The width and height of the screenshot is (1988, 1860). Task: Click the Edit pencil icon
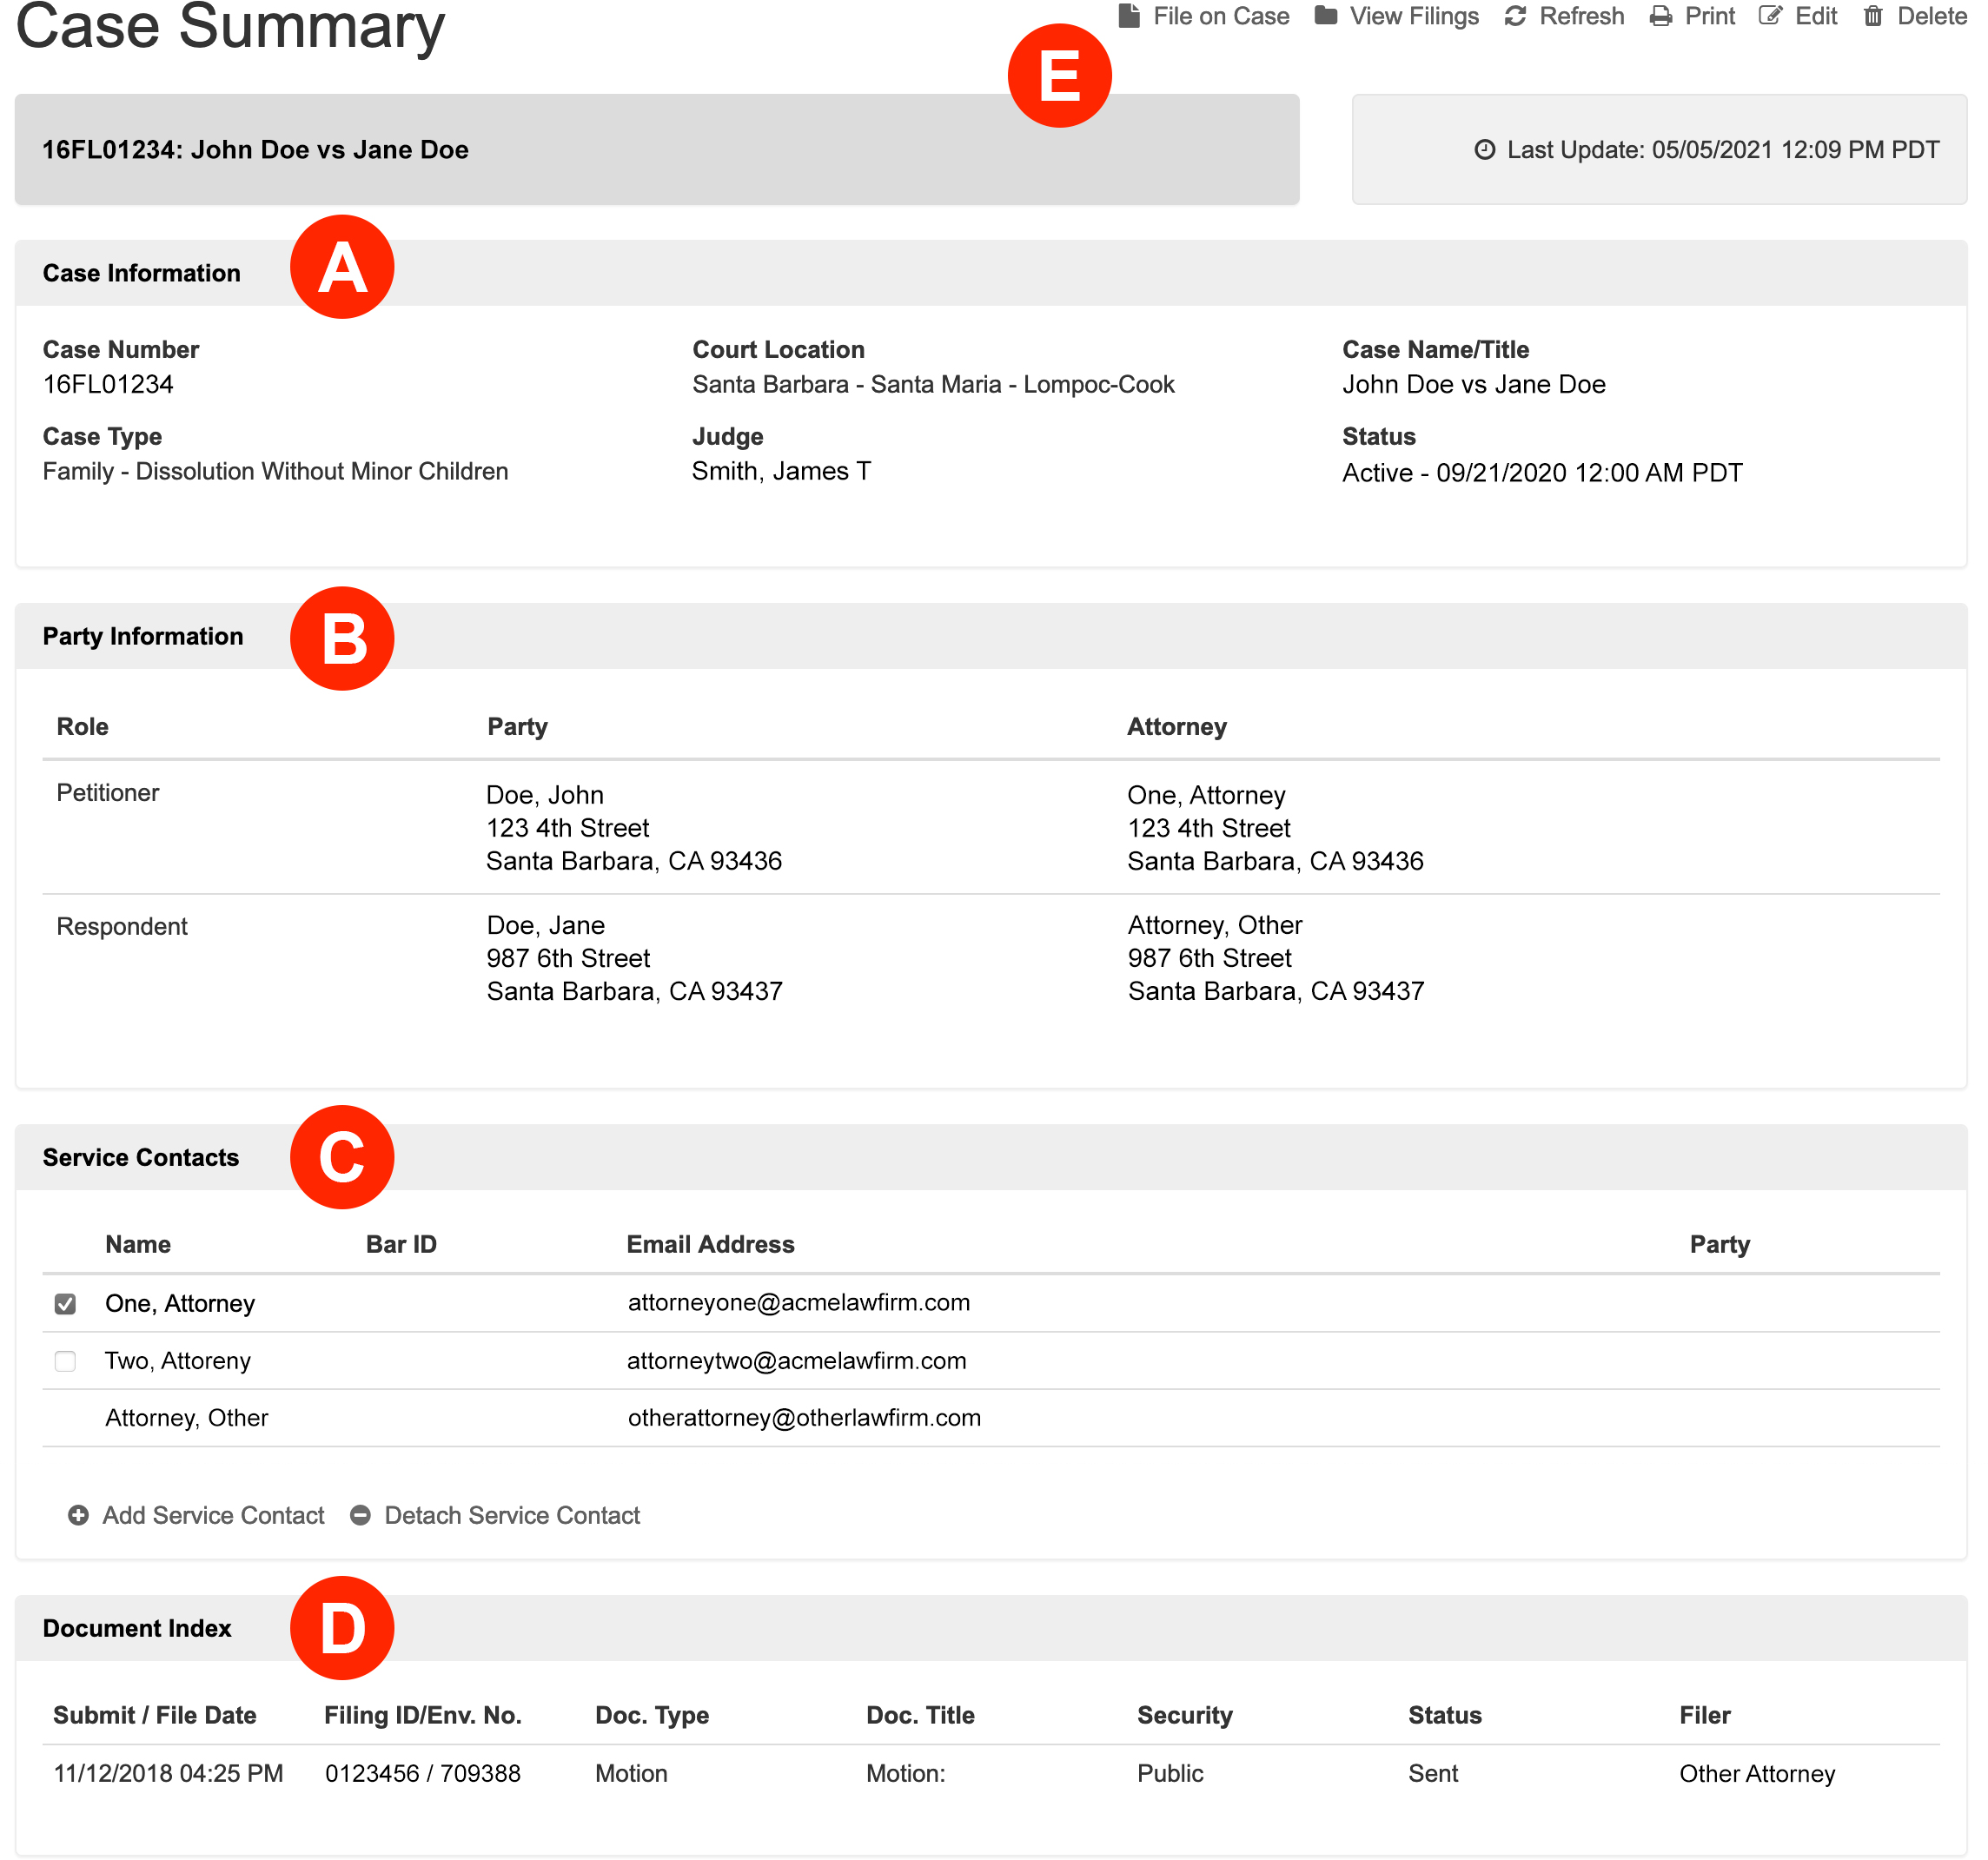(x=1770, y=16)
